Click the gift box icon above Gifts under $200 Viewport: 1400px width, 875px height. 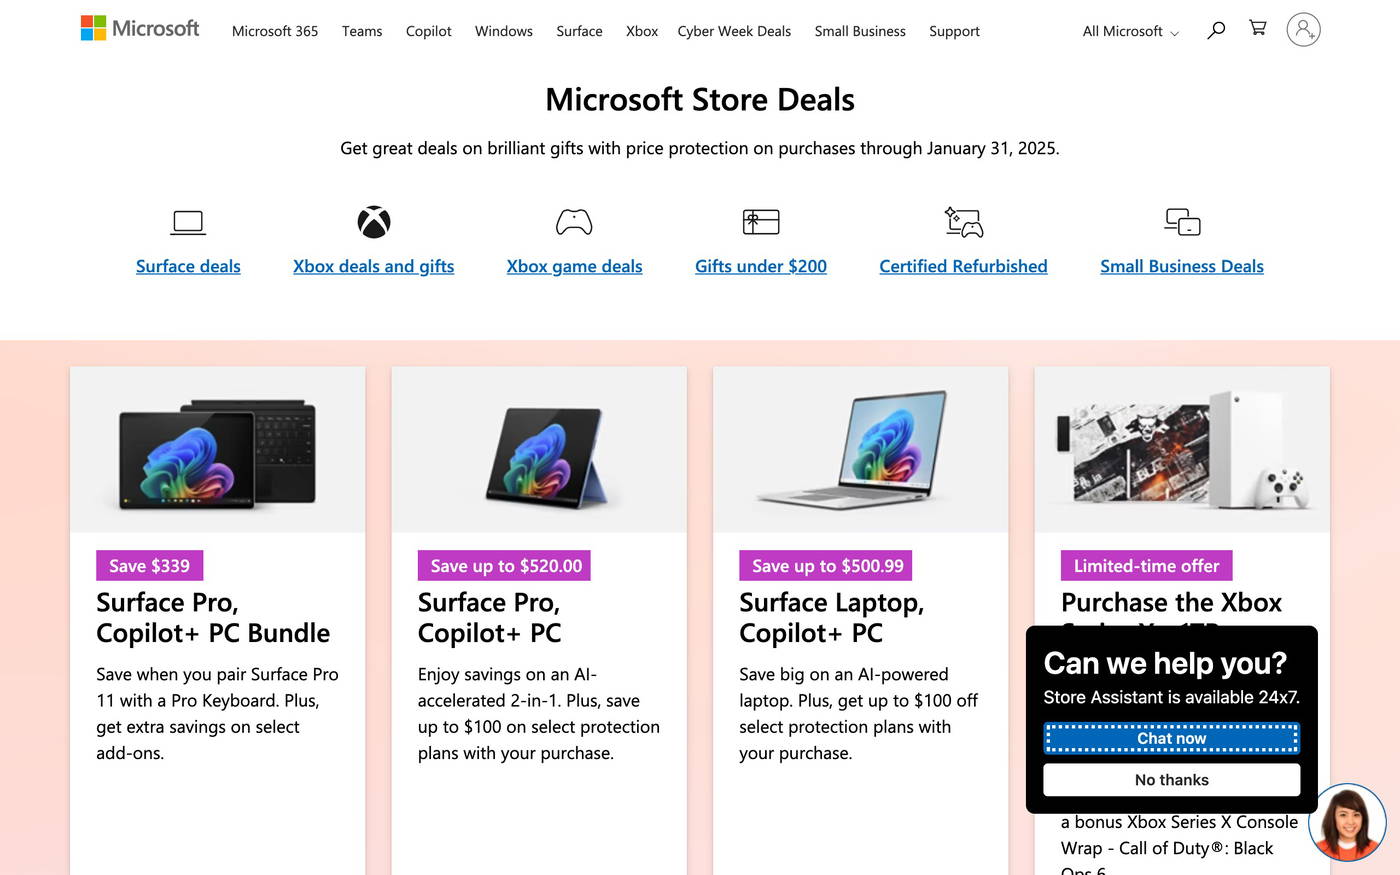[x=760, y=221]
